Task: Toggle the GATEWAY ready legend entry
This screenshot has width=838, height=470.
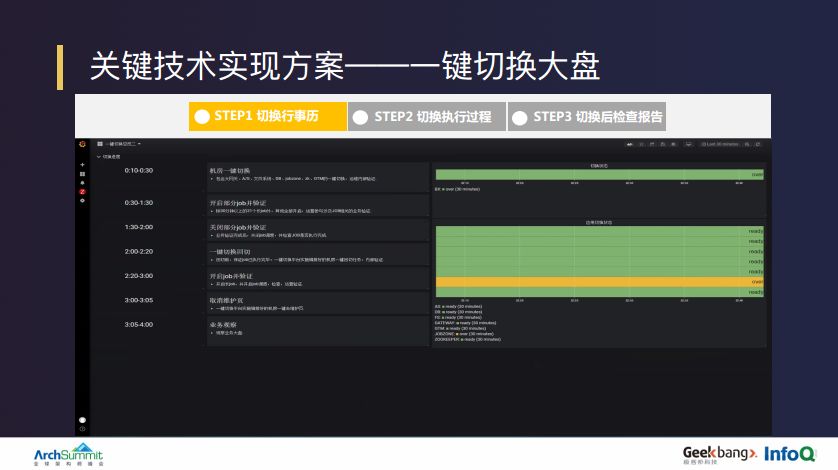Action: [465, 322]
